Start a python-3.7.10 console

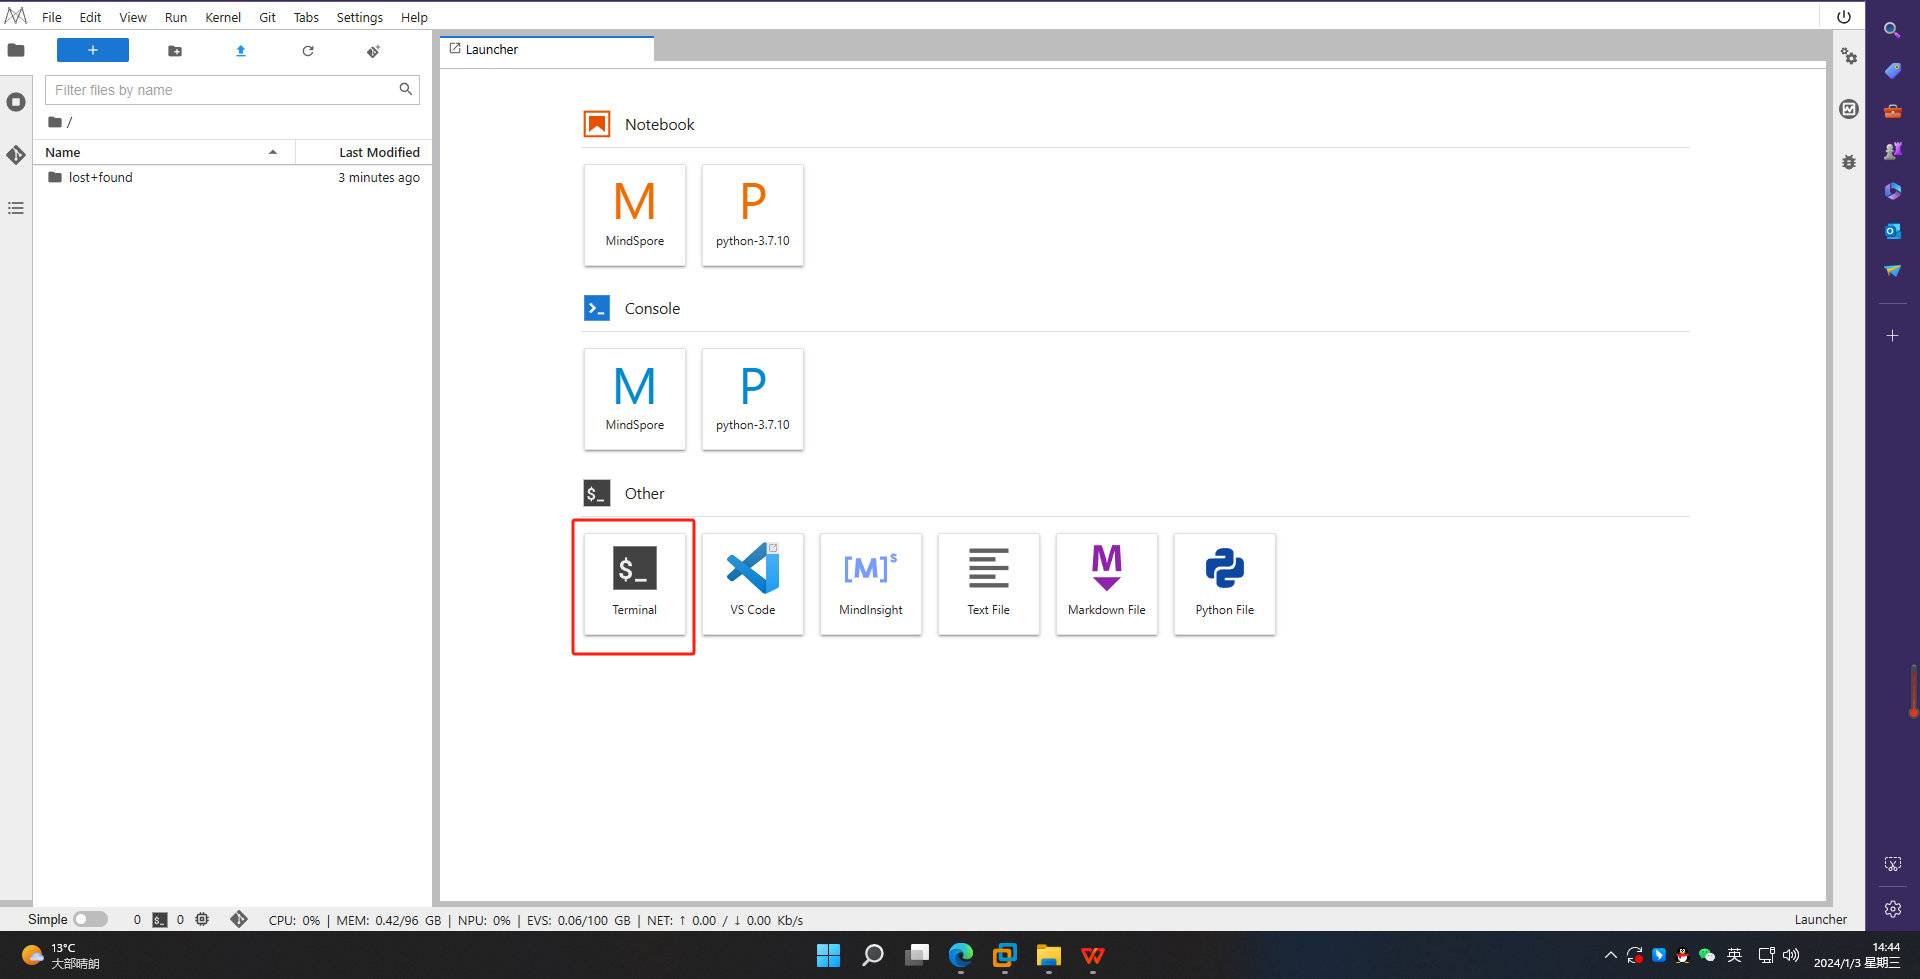click(753, 399)
